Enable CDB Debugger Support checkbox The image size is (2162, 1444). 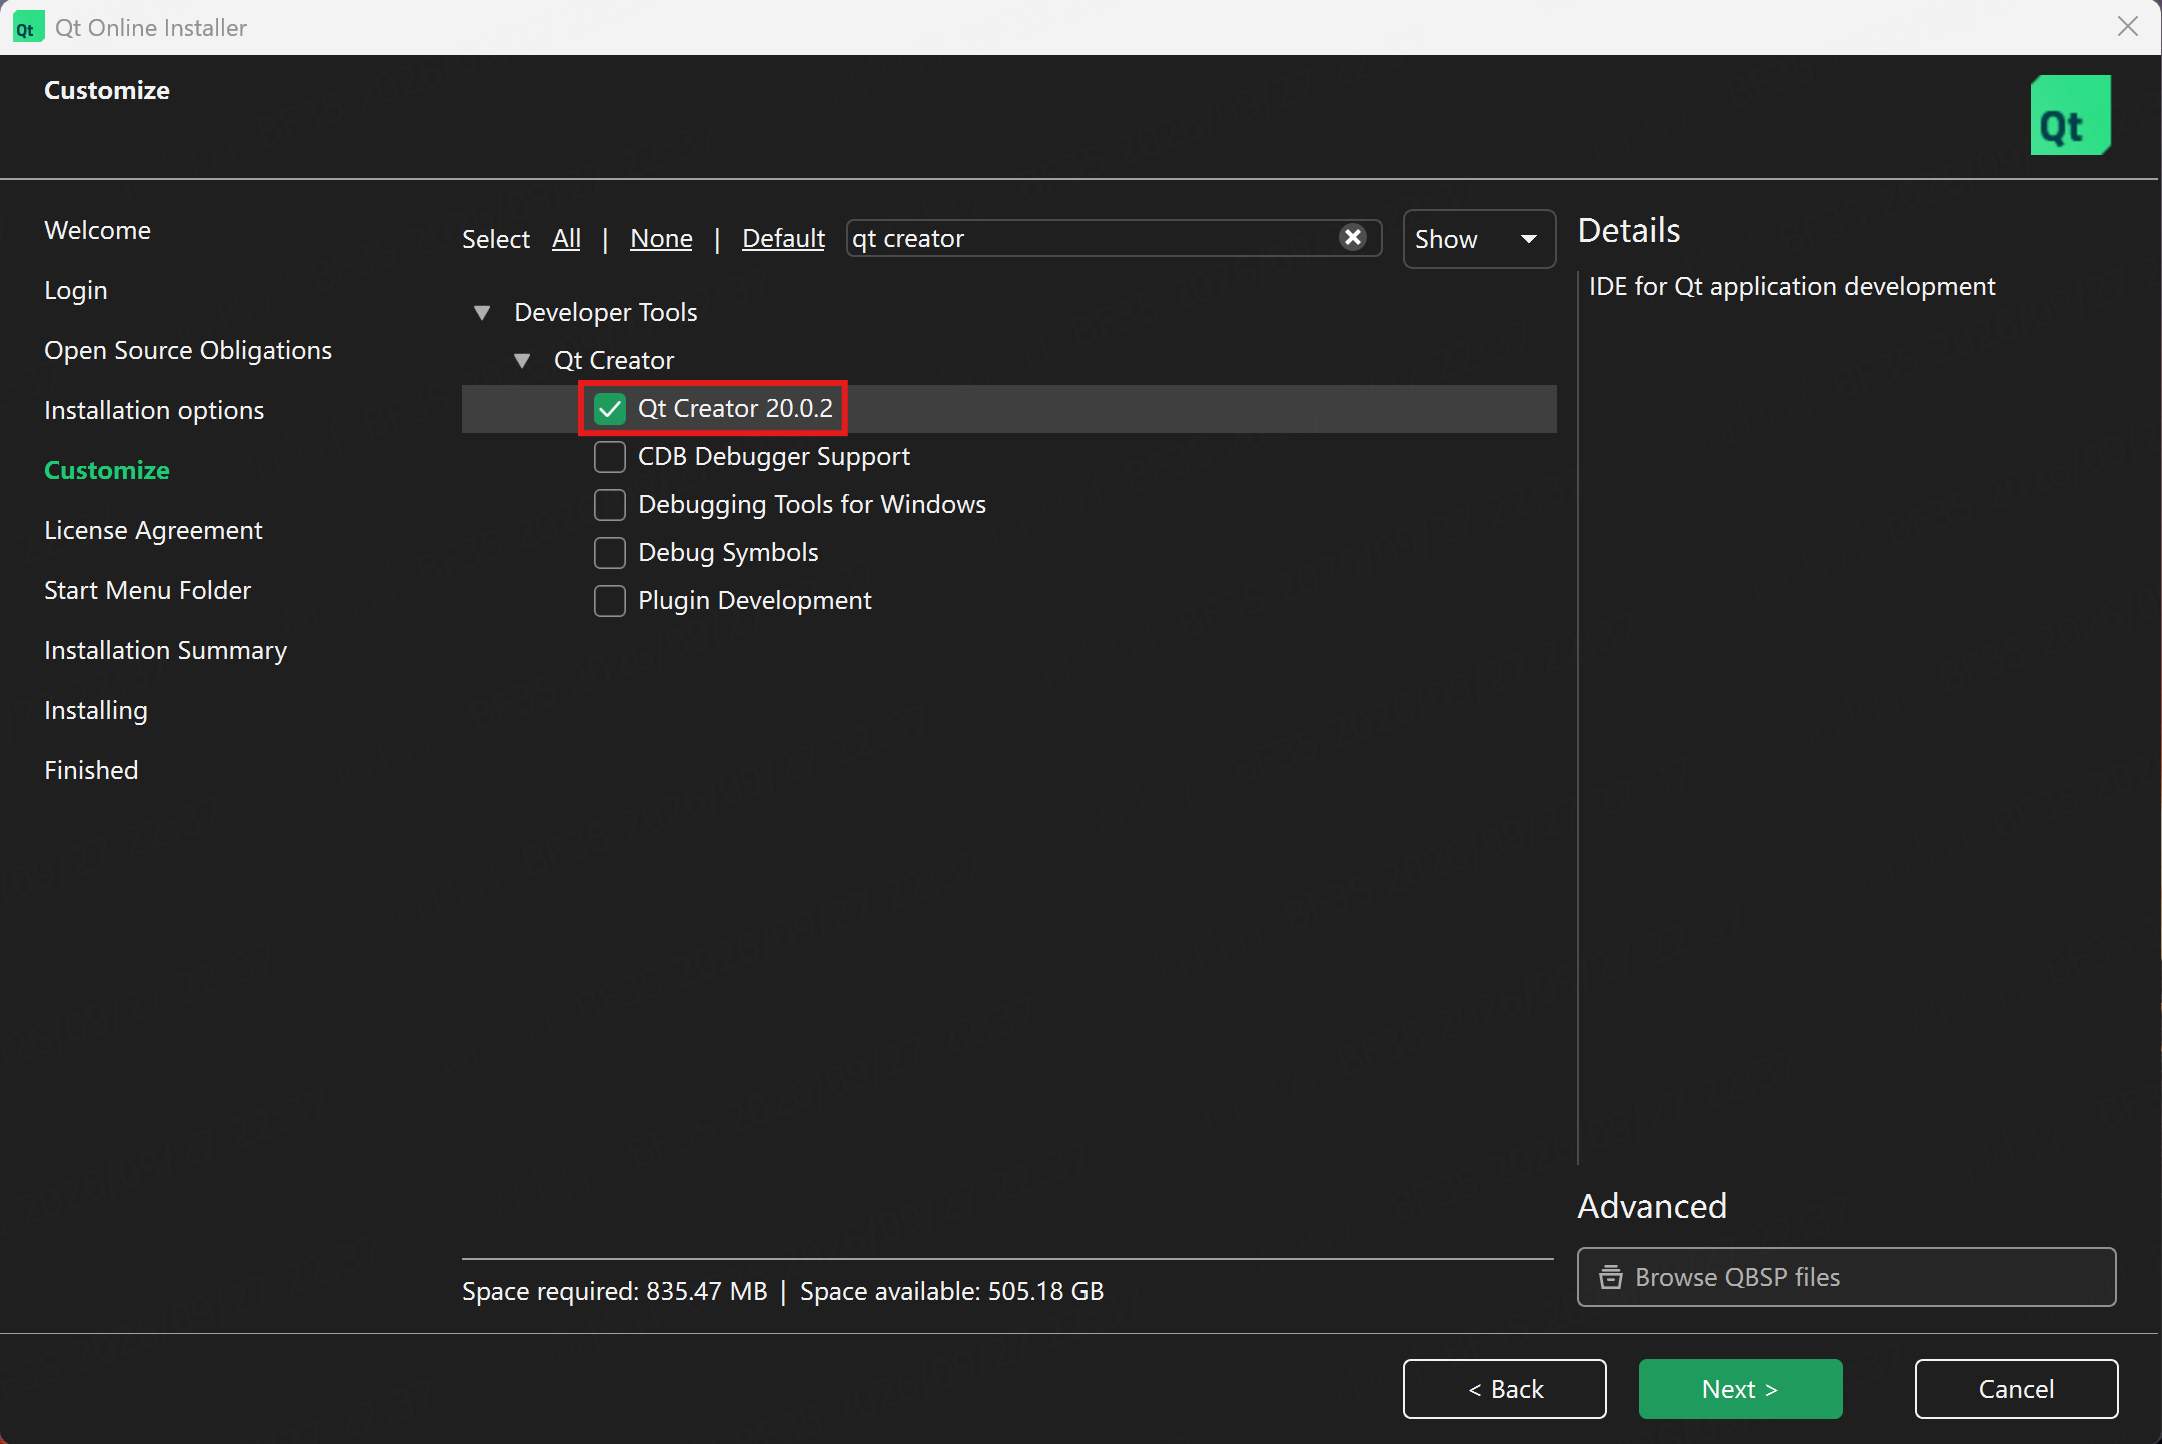[x=610, y=457]
